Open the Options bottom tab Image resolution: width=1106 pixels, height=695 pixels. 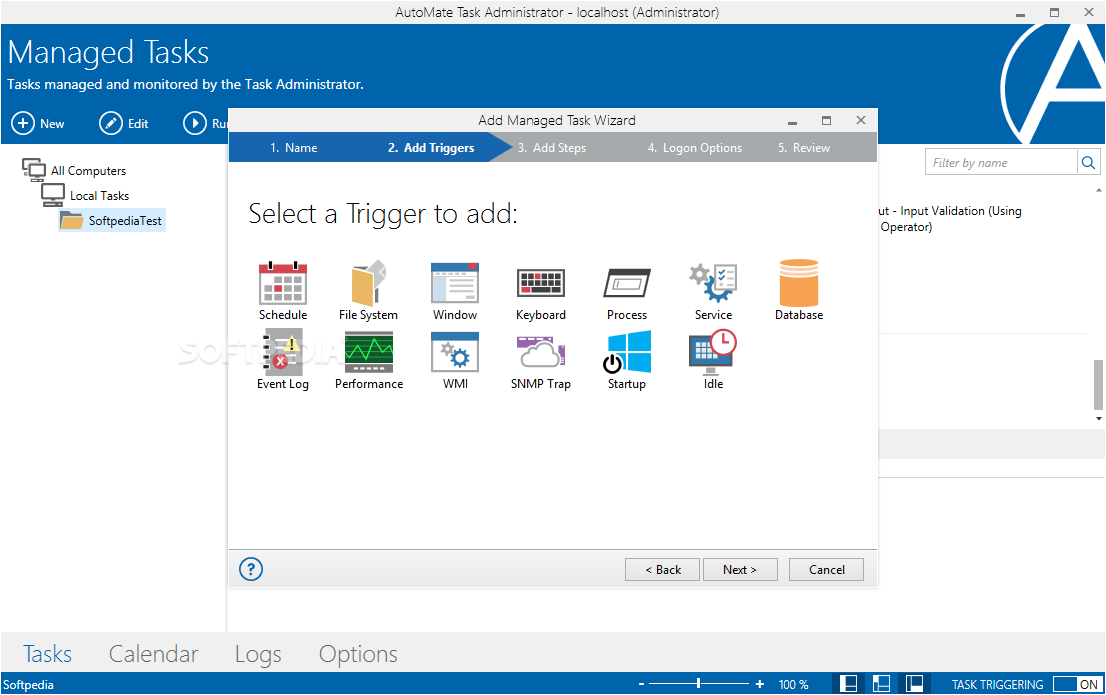click(x=358, y=654)
